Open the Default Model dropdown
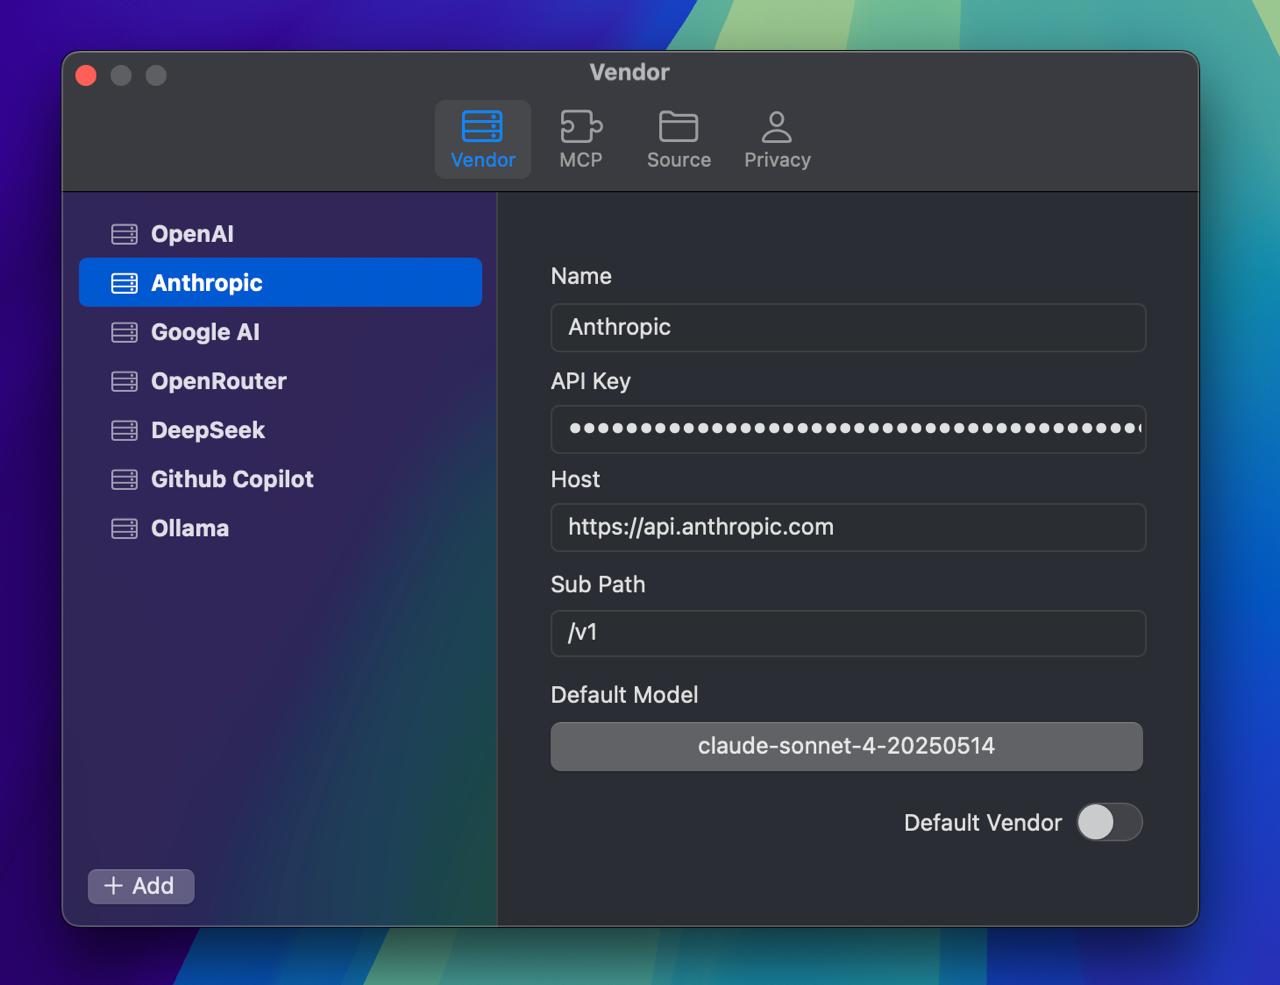Image resolution: width=1280 pixels, height=985 pixels. coord(846,746)
